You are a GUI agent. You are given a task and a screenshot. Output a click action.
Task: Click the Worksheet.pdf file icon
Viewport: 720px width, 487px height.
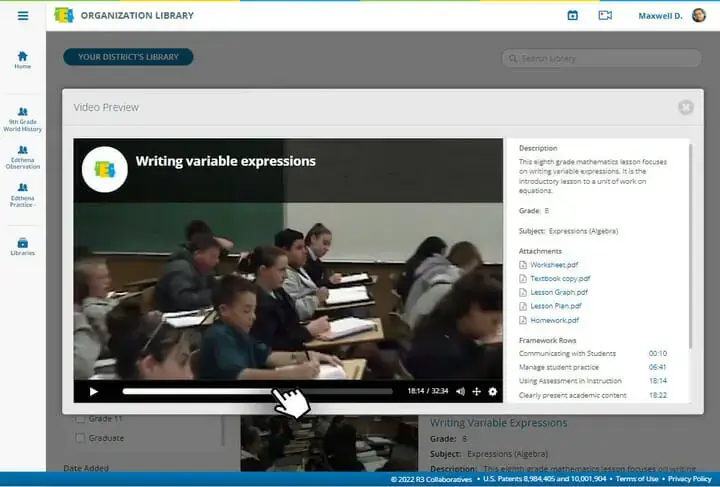click(523, 265)
